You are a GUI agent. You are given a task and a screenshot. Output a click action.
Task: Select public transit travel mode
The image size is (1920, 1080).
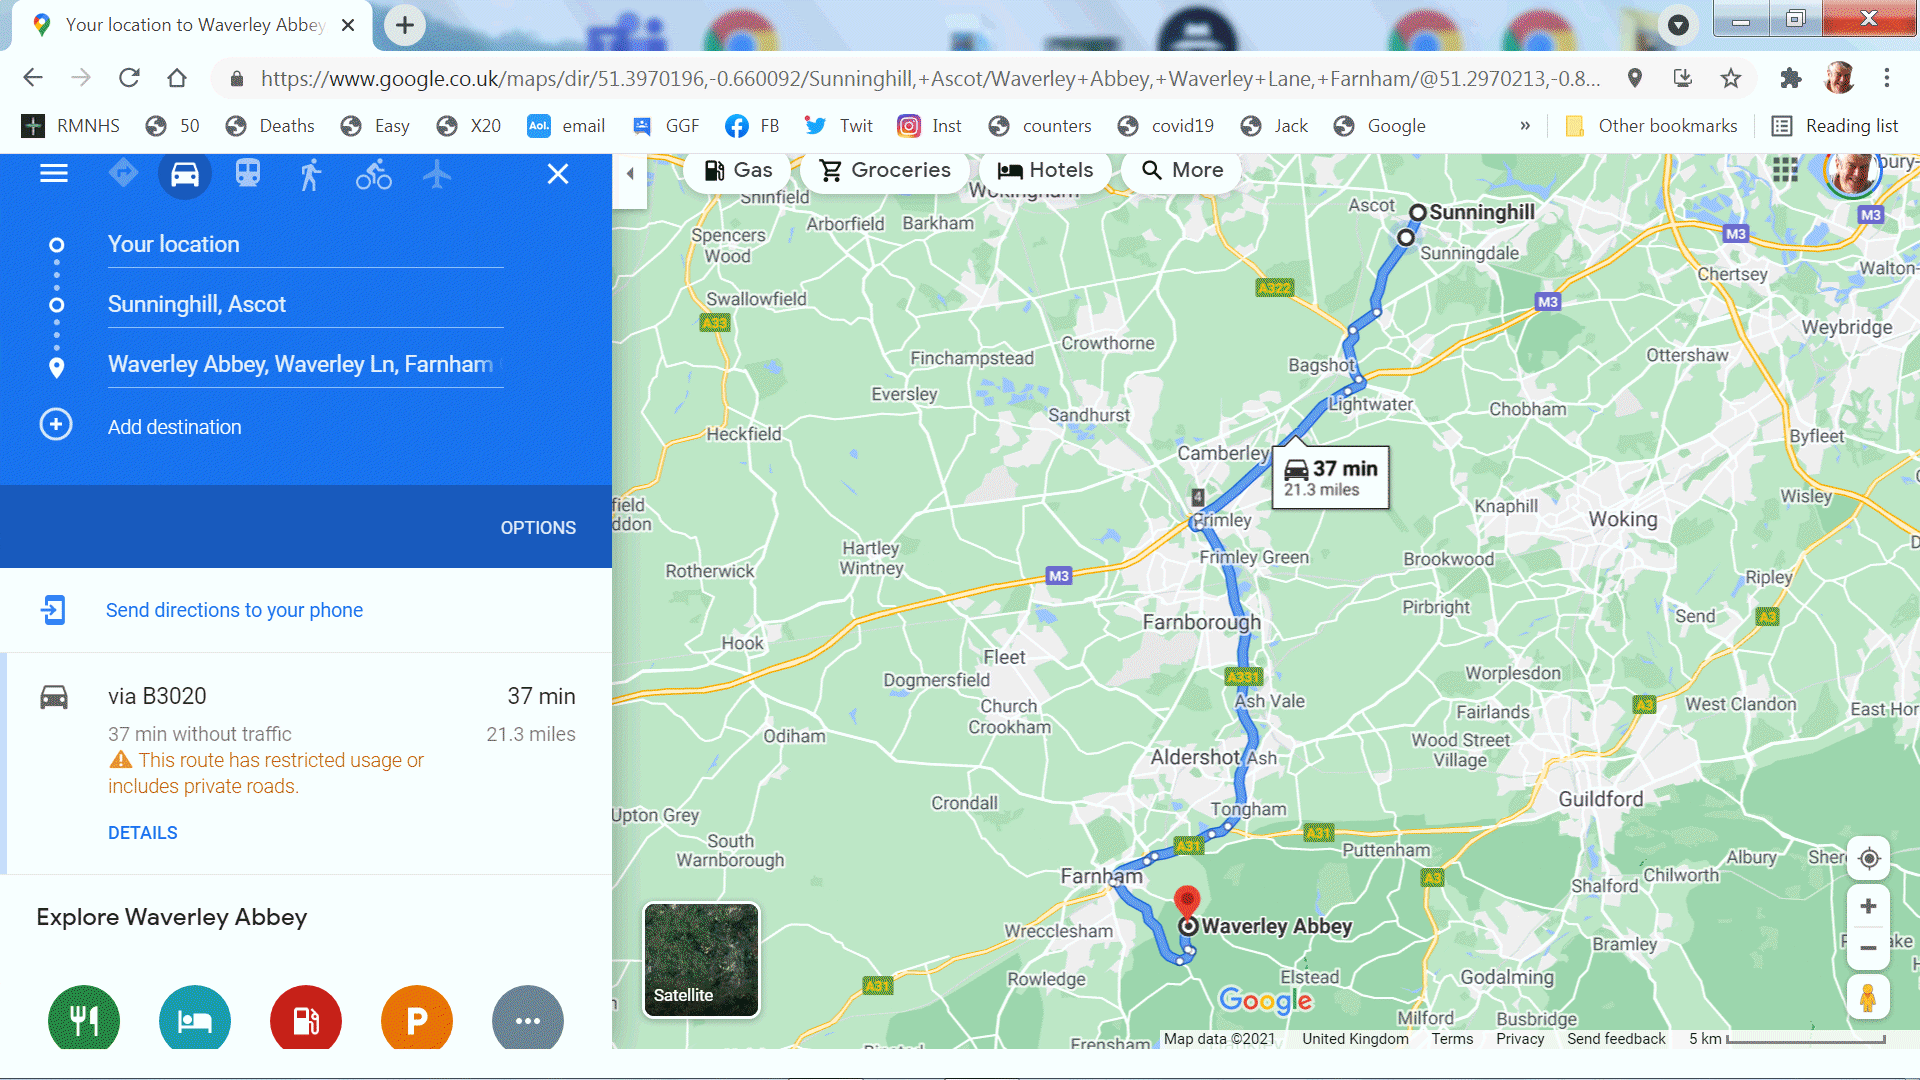248,174
